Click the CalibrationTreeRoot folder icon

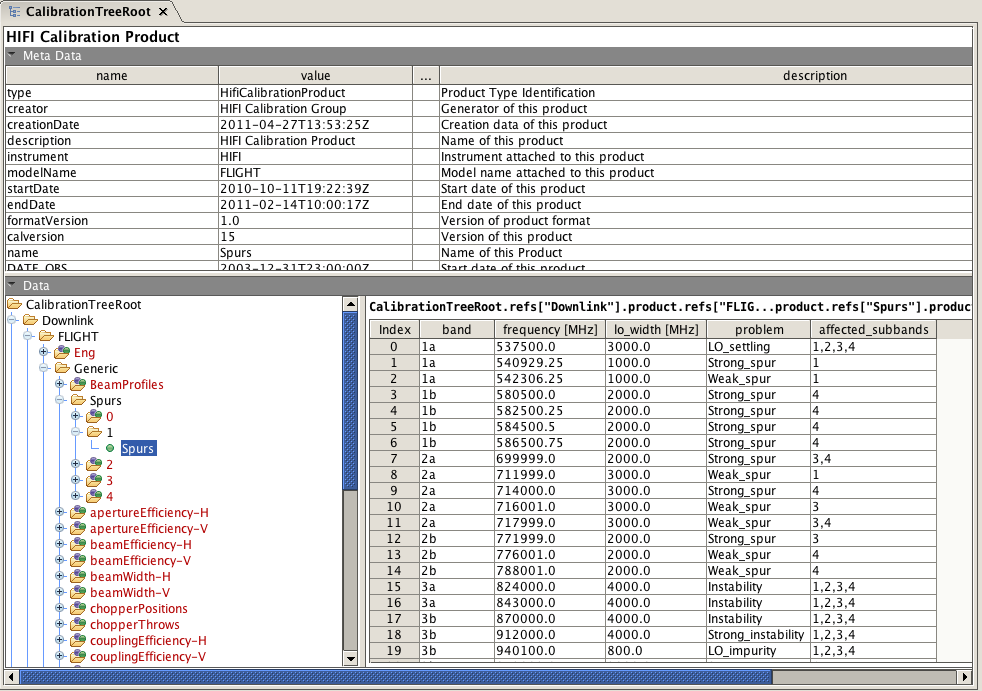point(14,304)
